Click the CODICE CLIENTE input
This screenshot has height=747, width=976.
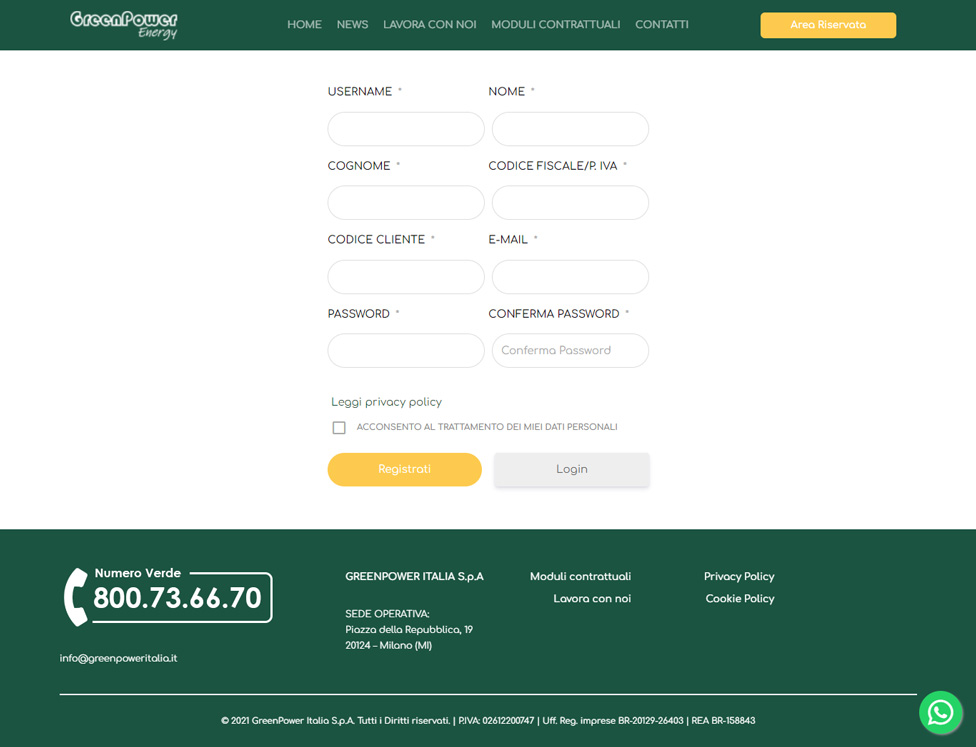[x=406, y=277]
